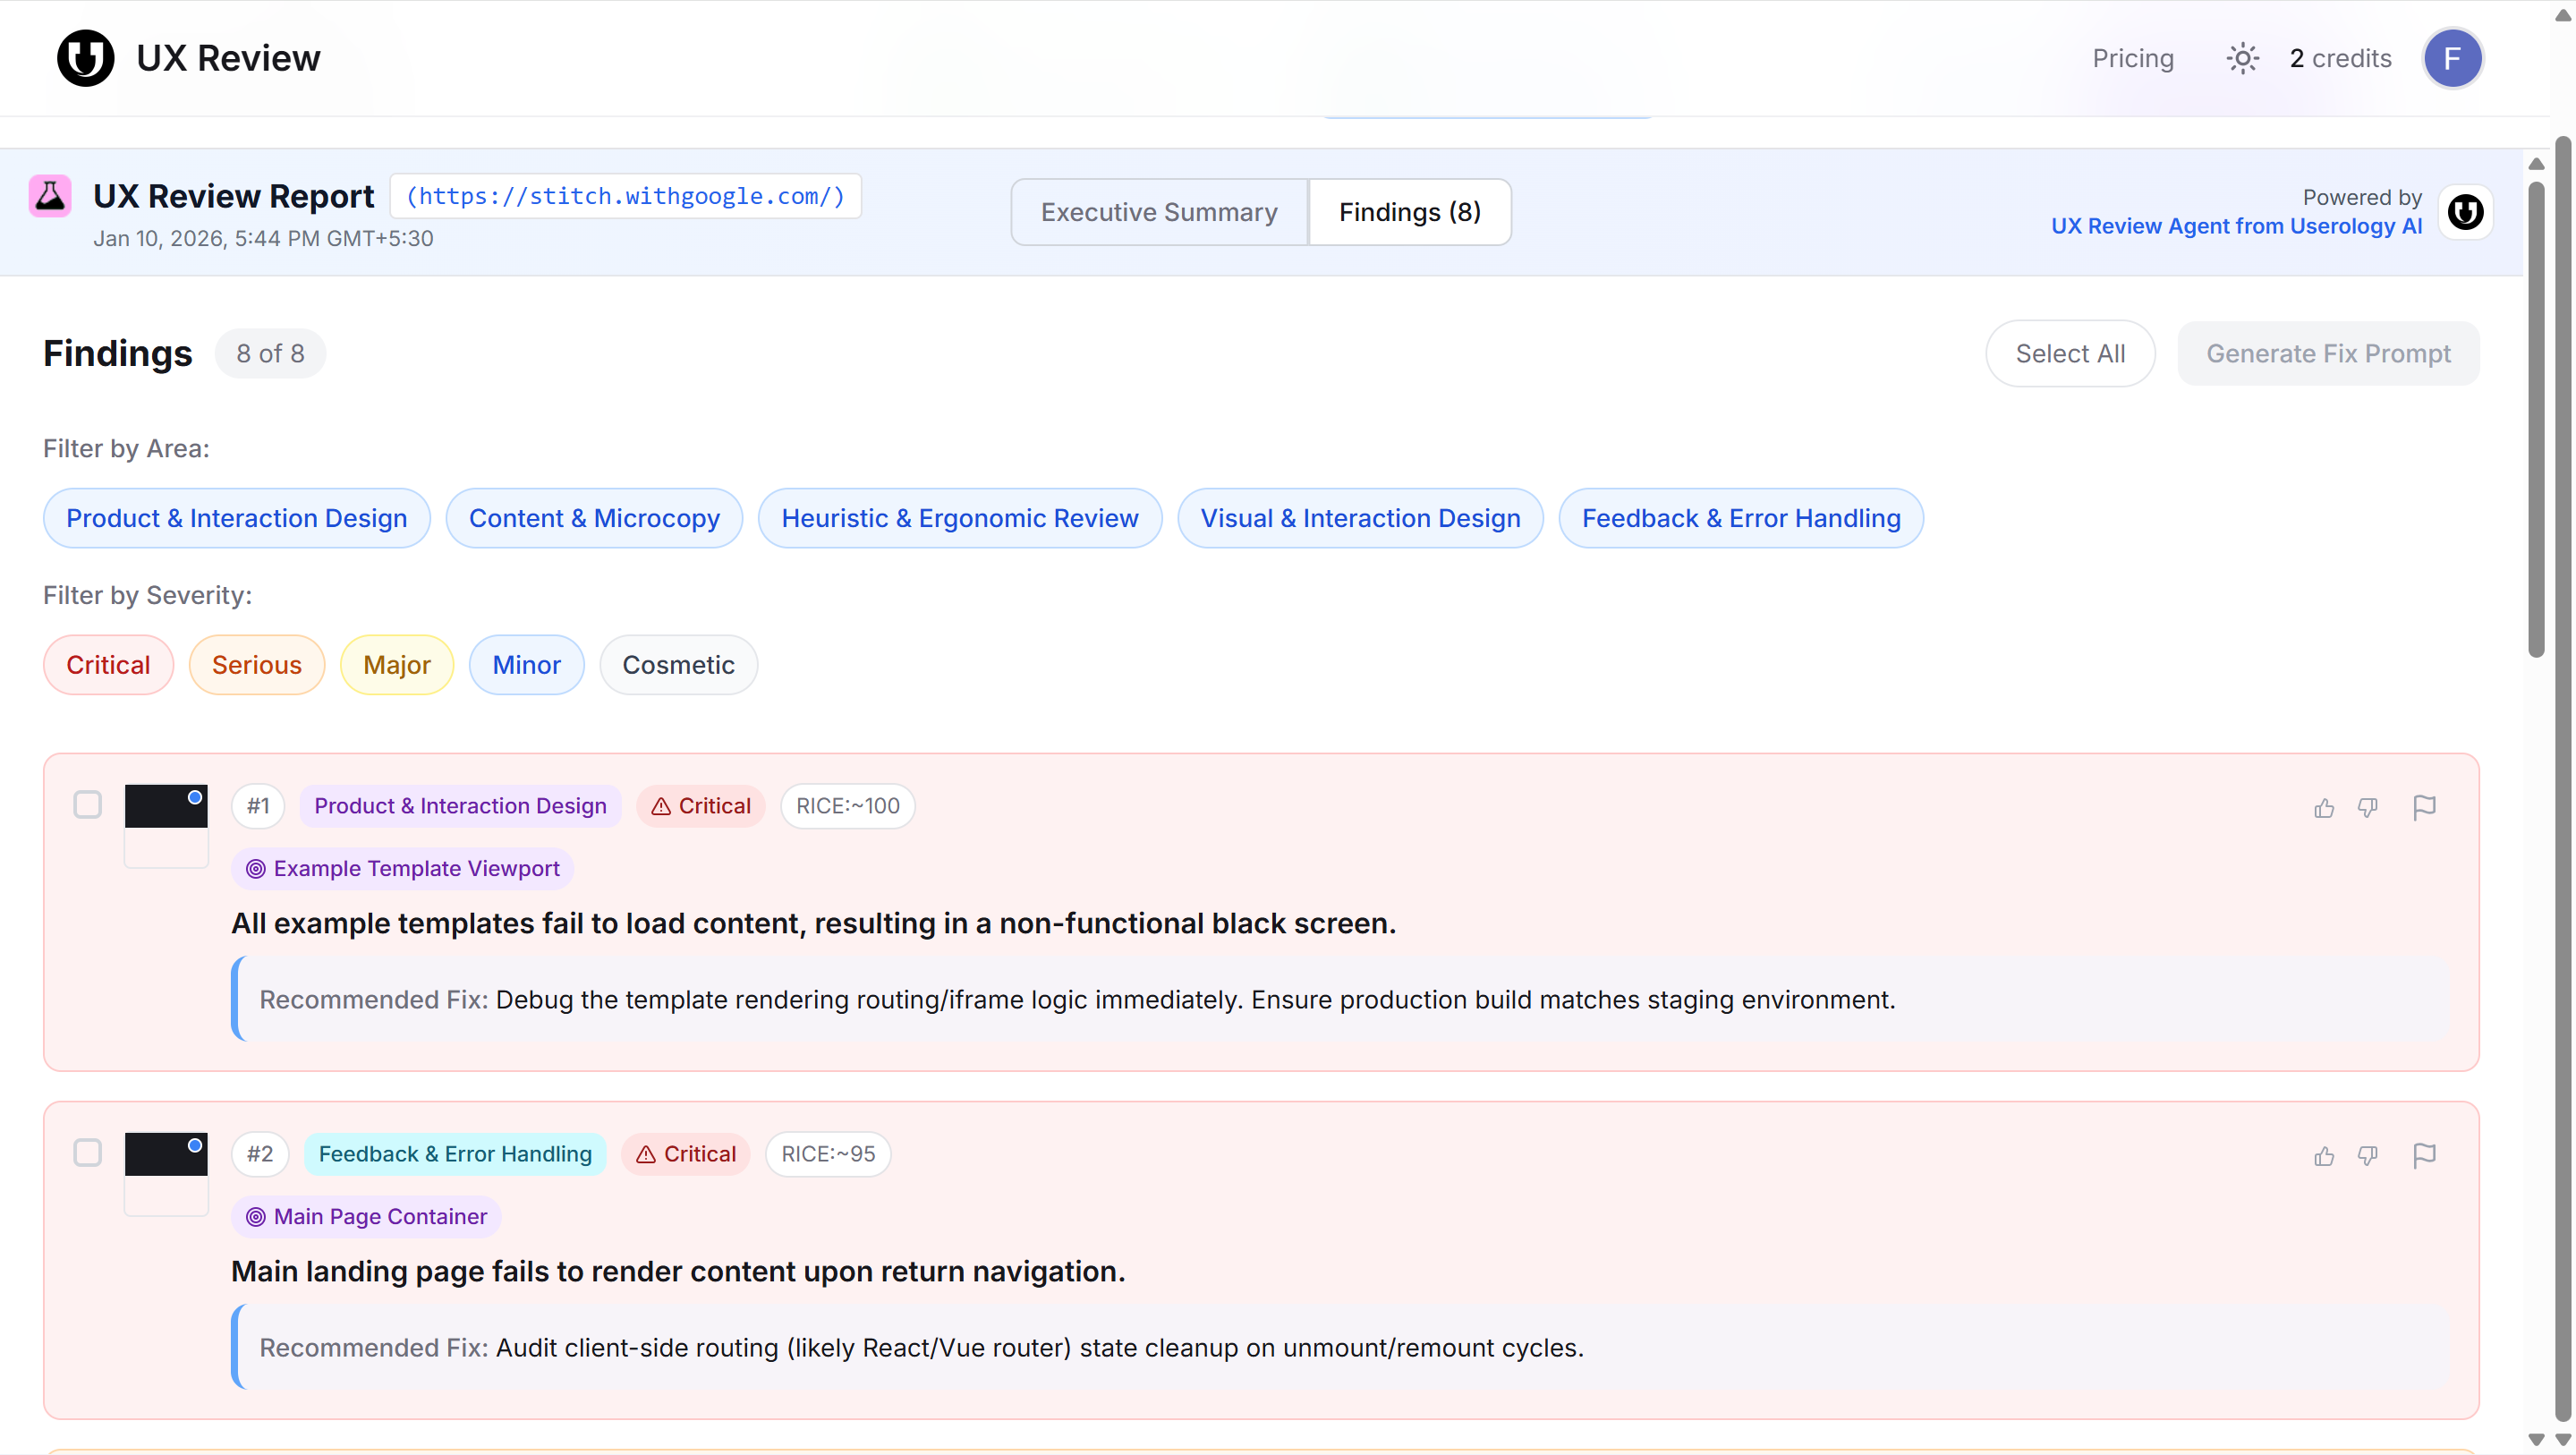Toggle the Cosmetic severity filter

[678, 664]
